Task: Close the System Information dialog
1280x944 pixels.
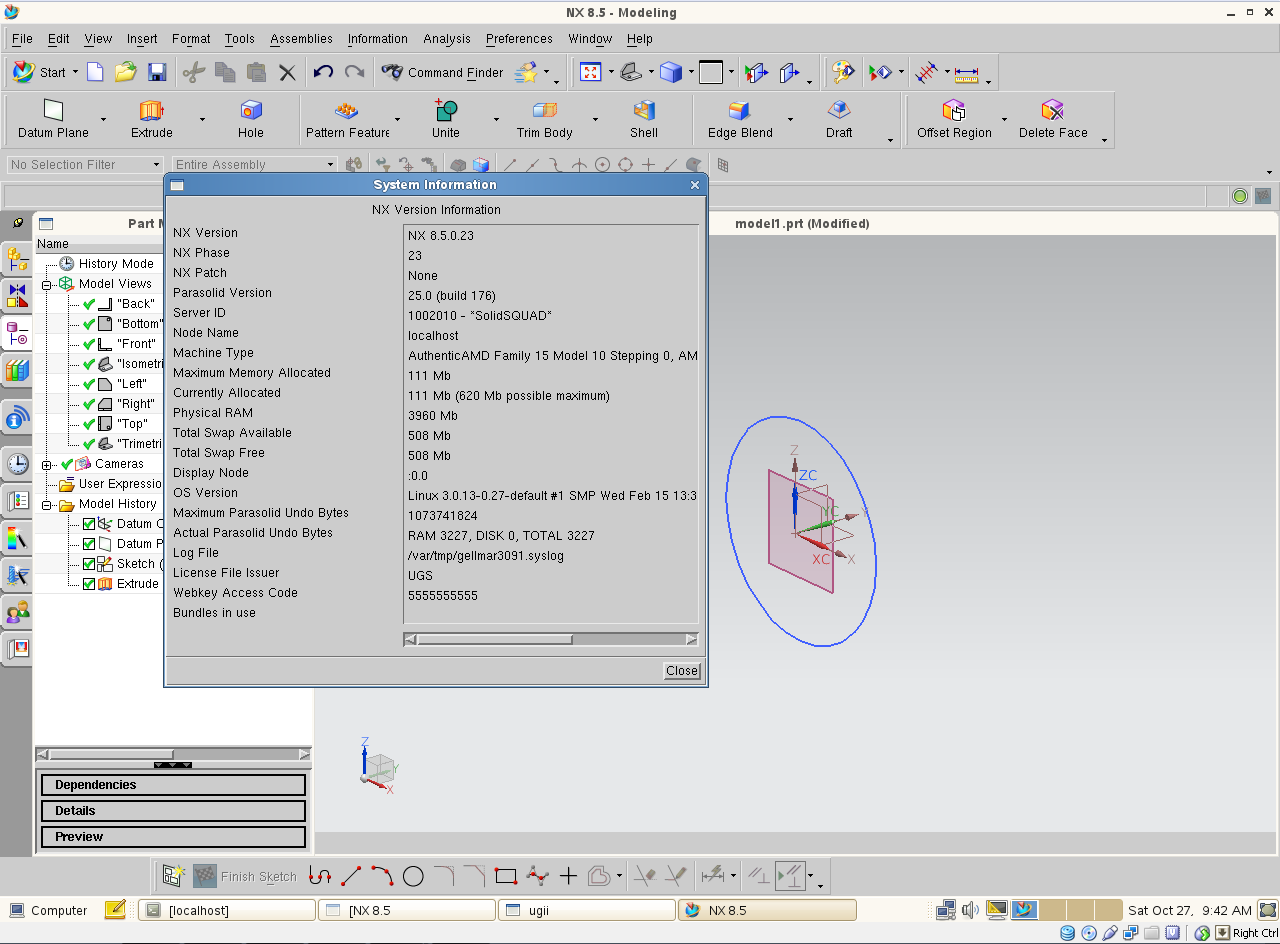Action: coord(682,671)
